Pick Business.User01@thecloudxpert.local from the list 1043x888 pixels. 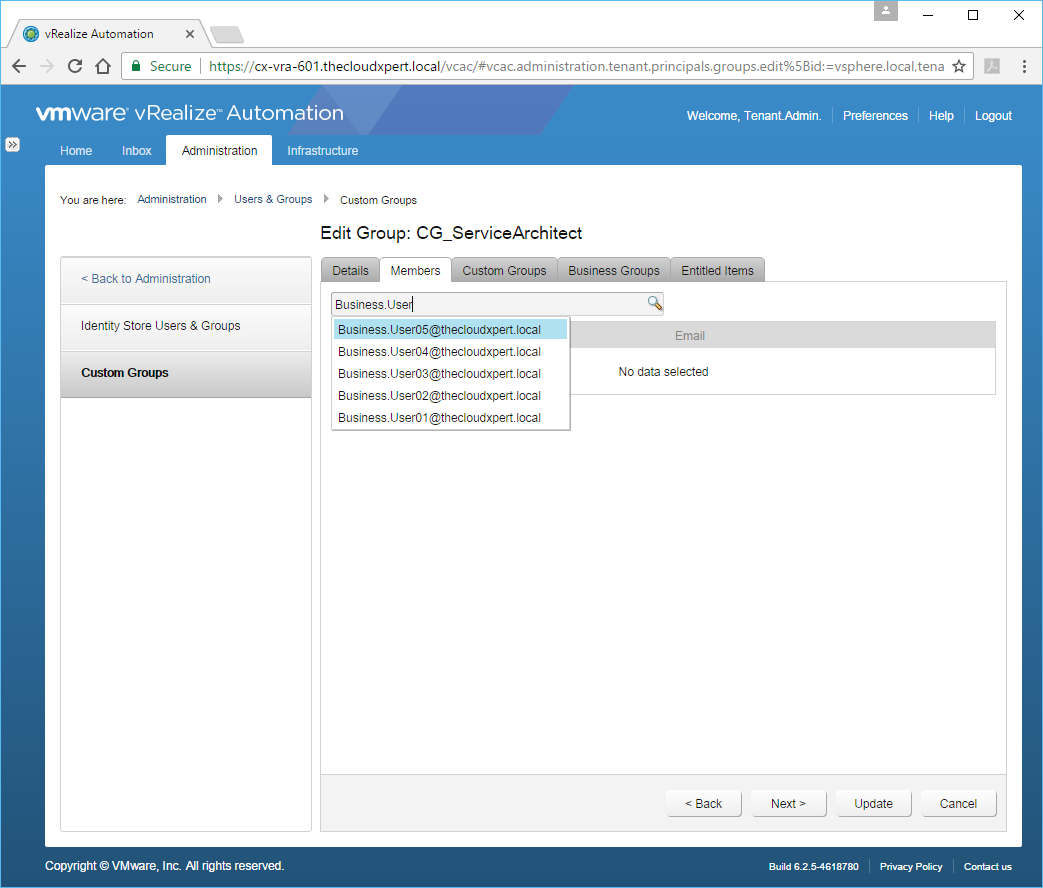pyautogui.click(x=440, y=418)
